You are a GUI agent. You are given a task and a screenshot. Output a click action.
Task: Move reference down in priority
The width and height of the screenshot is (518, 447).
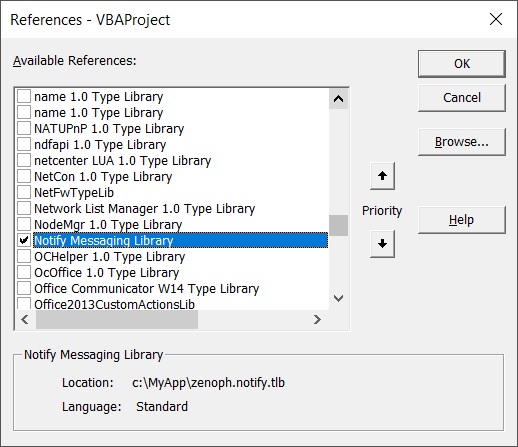tap(382, 244)
